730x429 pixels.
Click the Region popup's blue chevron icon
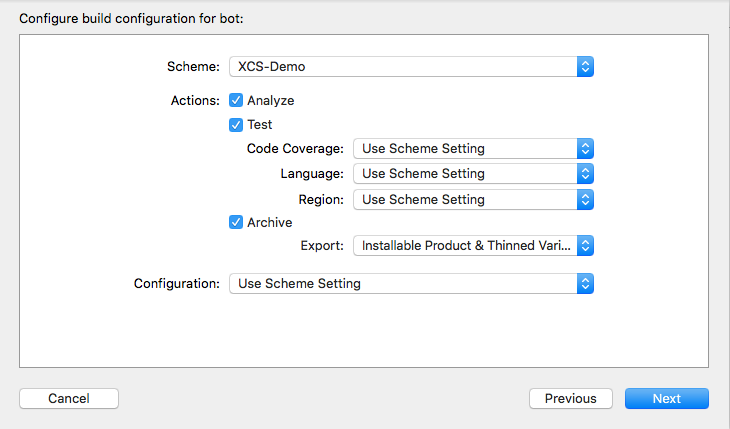point(586,199)
